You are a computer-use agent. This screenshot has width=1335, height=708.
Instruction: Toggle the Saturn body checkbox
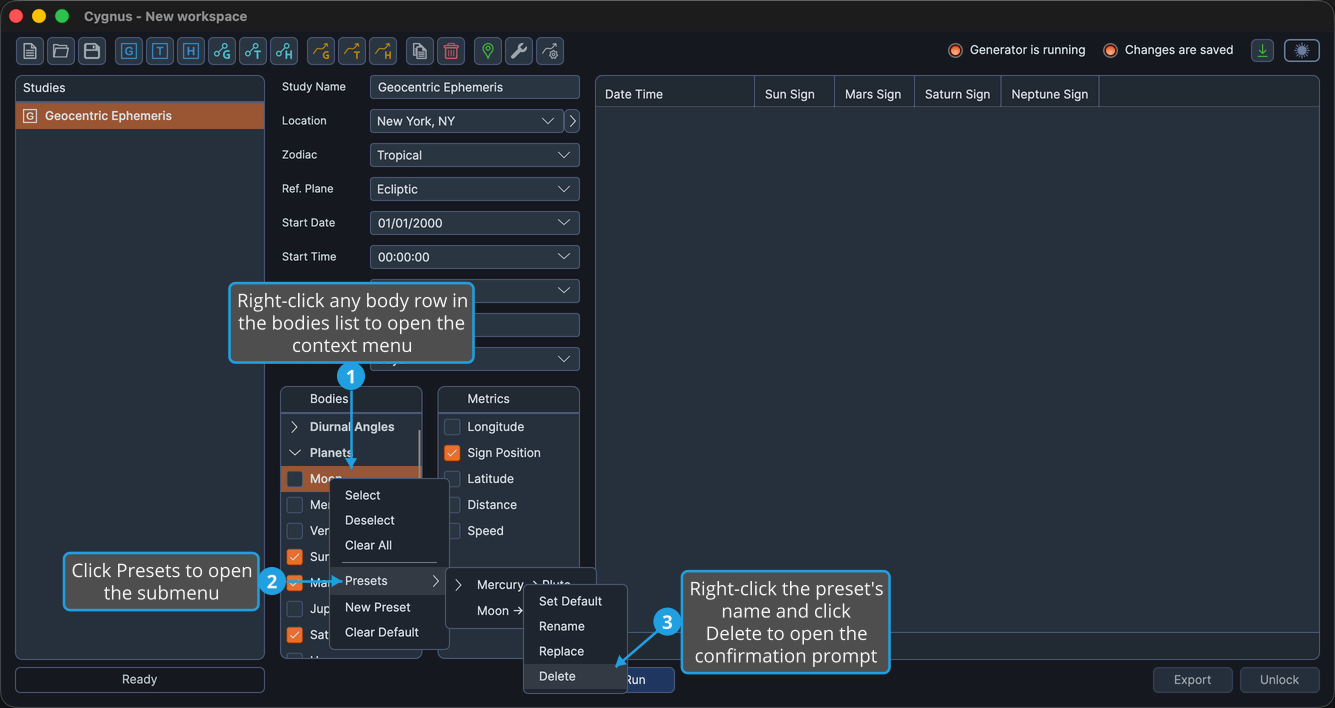click(295, 635)
